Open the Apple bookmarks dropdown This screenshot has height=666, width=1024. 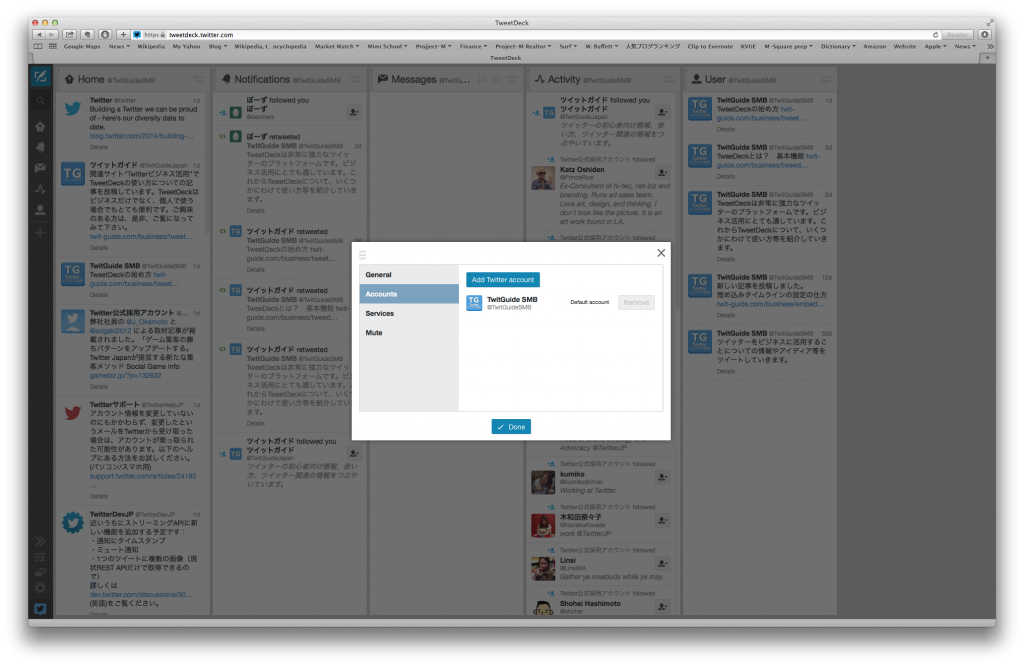coord(935,46)
